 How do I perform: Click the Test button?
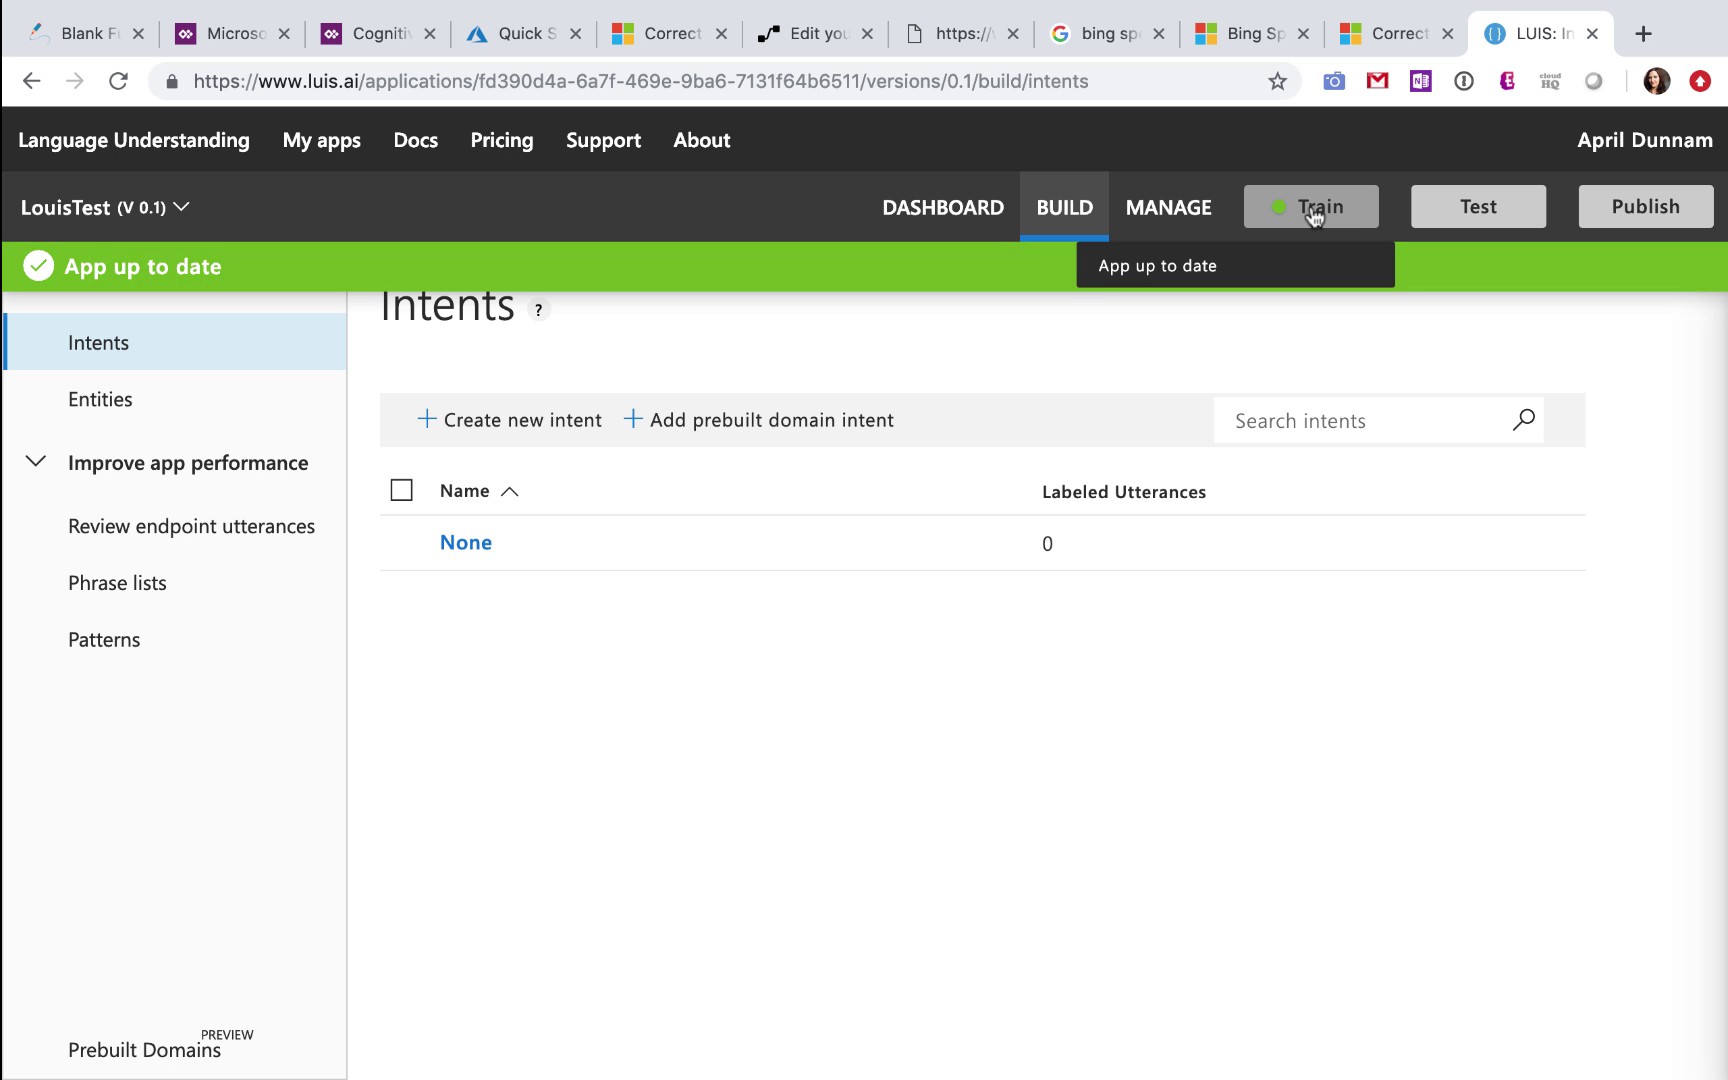click(1478, 206)
